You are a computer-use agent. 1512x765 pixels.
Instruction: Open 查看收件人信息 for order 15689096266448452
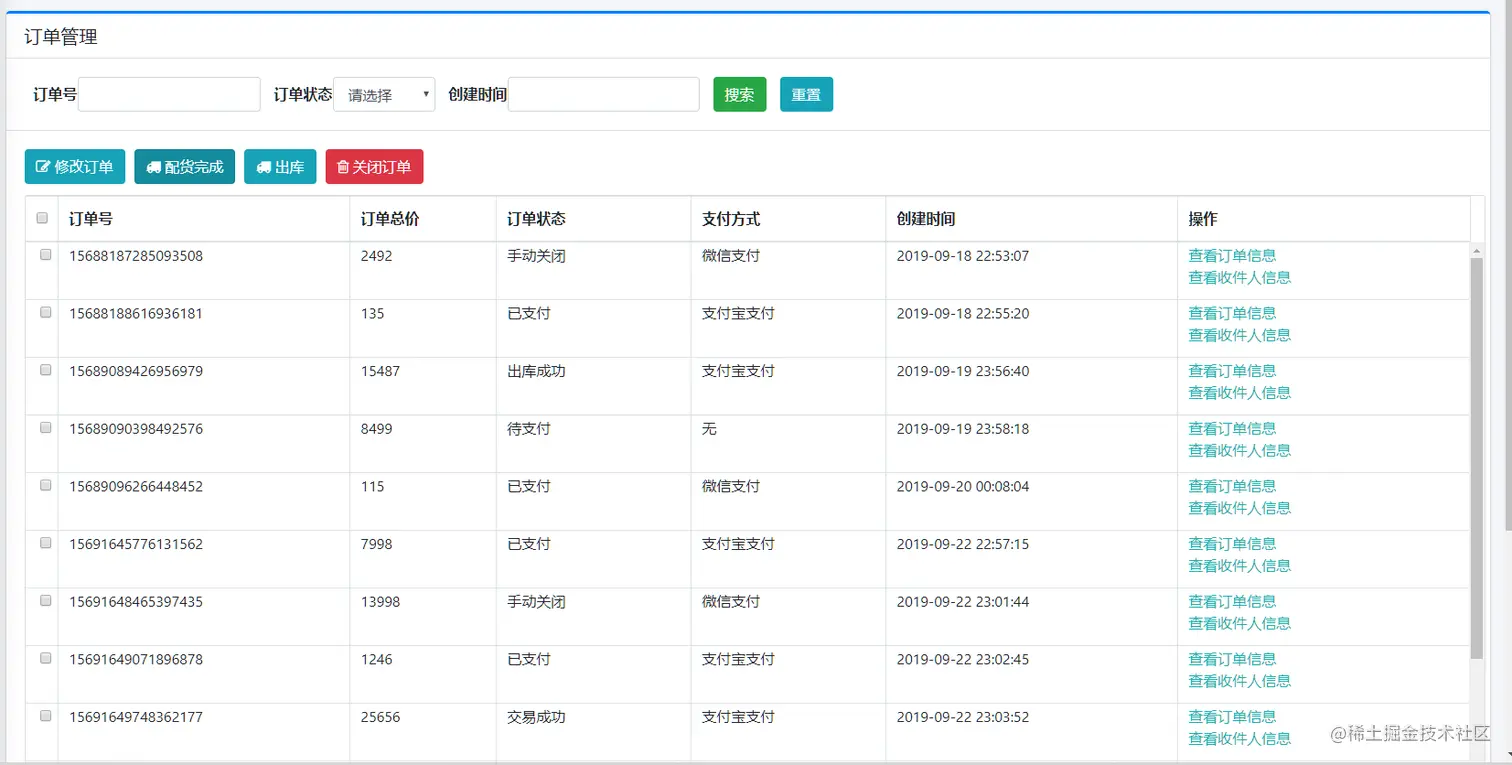pyautogui.click(x=1239, y=508)
